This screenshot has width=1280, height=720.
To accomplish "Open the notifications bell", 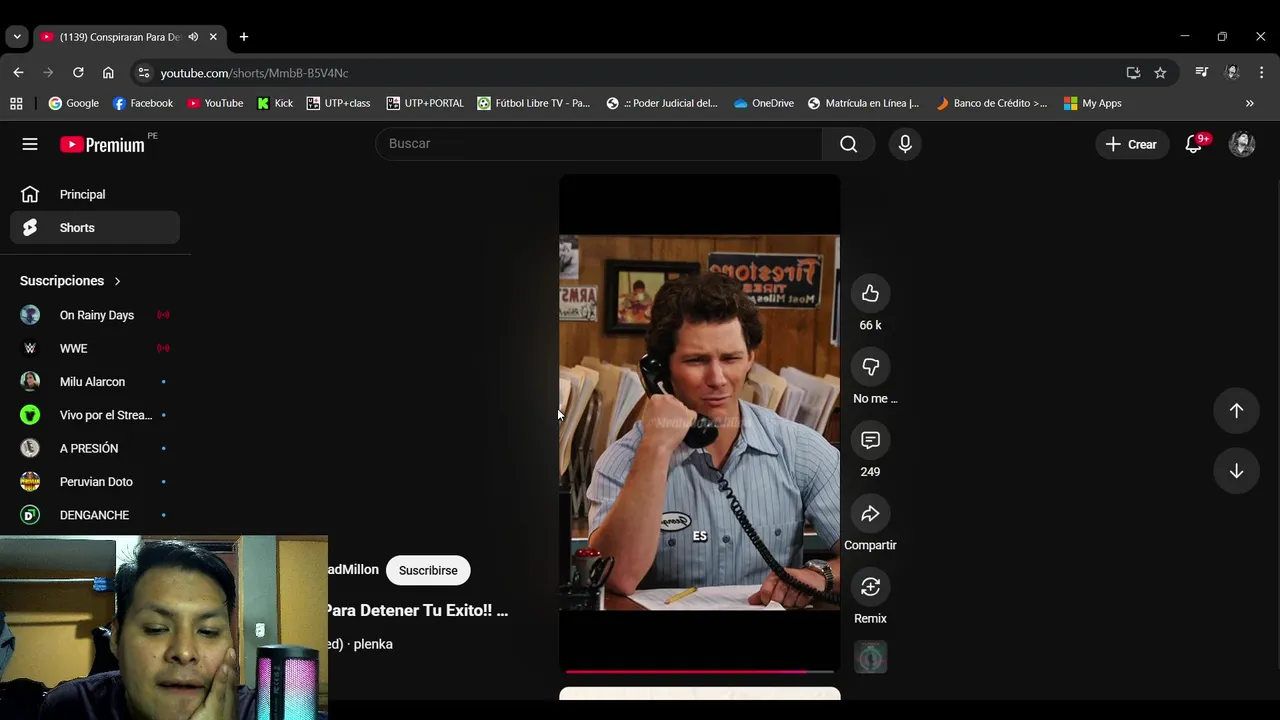I will pyautogui.click(x=1193, y=144).
